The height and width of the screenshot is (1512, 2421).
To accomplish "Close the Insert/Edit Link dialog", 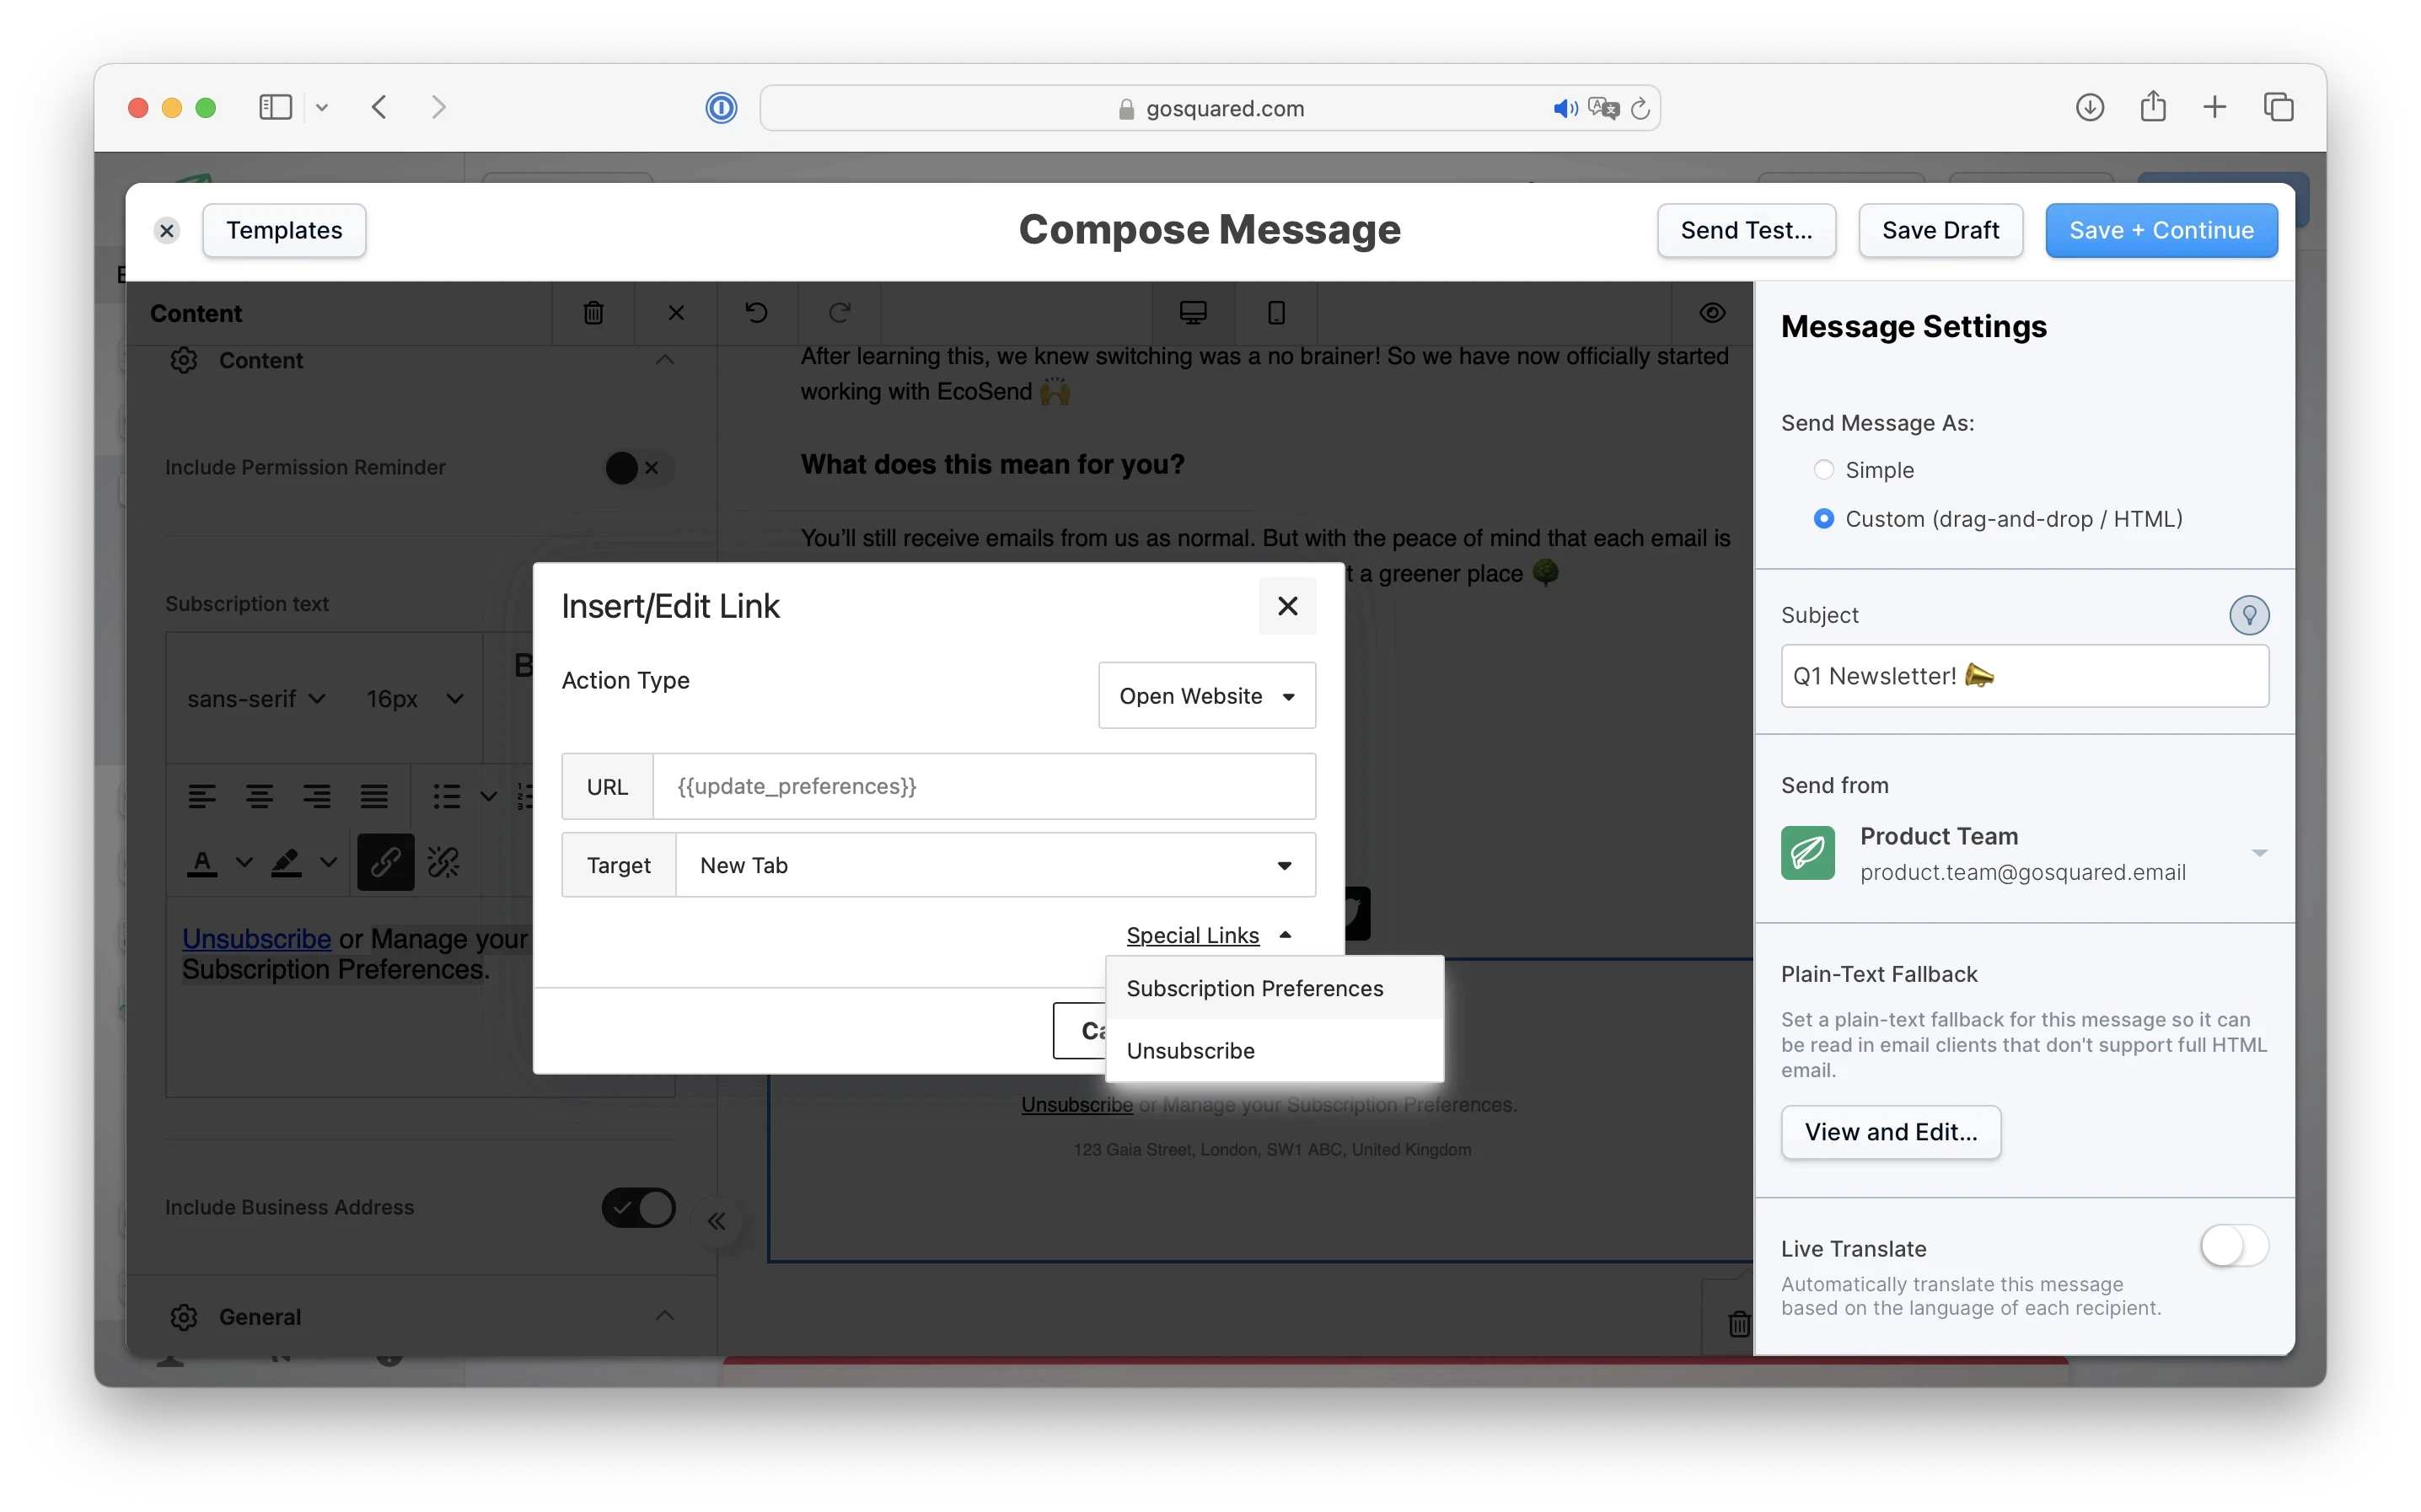I will [1287, 606].
